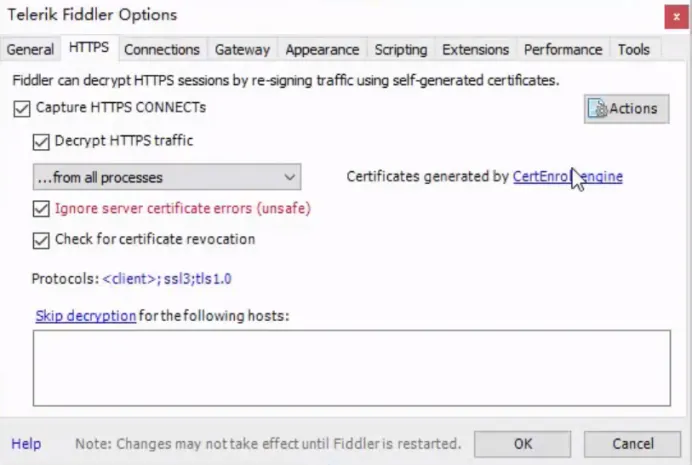Switch to the Extensions tab

[x=475, y=49]
